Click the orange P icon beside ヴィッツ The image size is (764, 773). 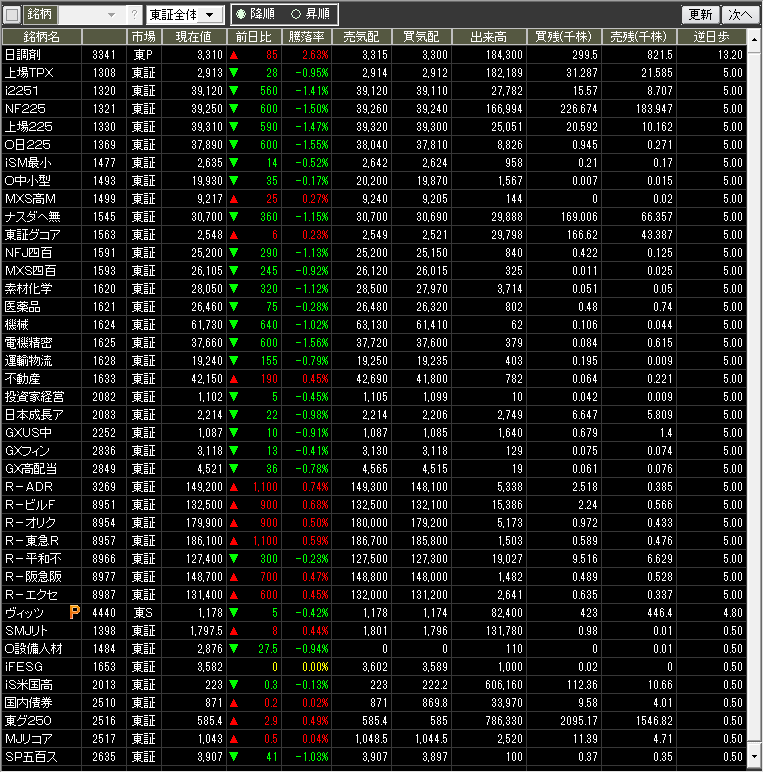[x=74, y=613]
